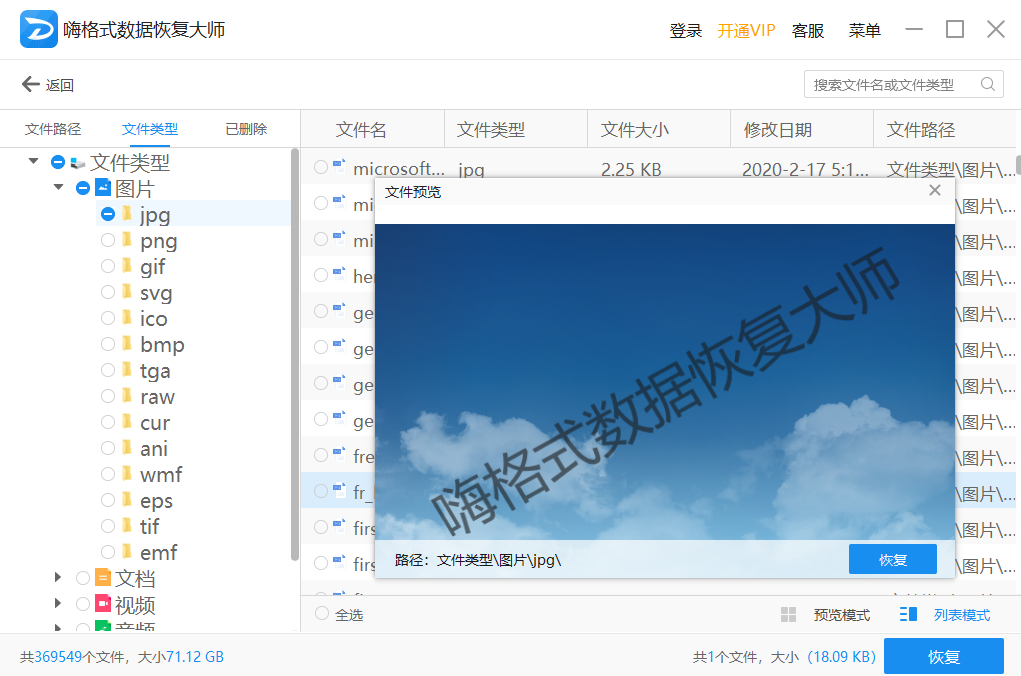
Task: Open 客服 customer service
Action: click(808, 31)
